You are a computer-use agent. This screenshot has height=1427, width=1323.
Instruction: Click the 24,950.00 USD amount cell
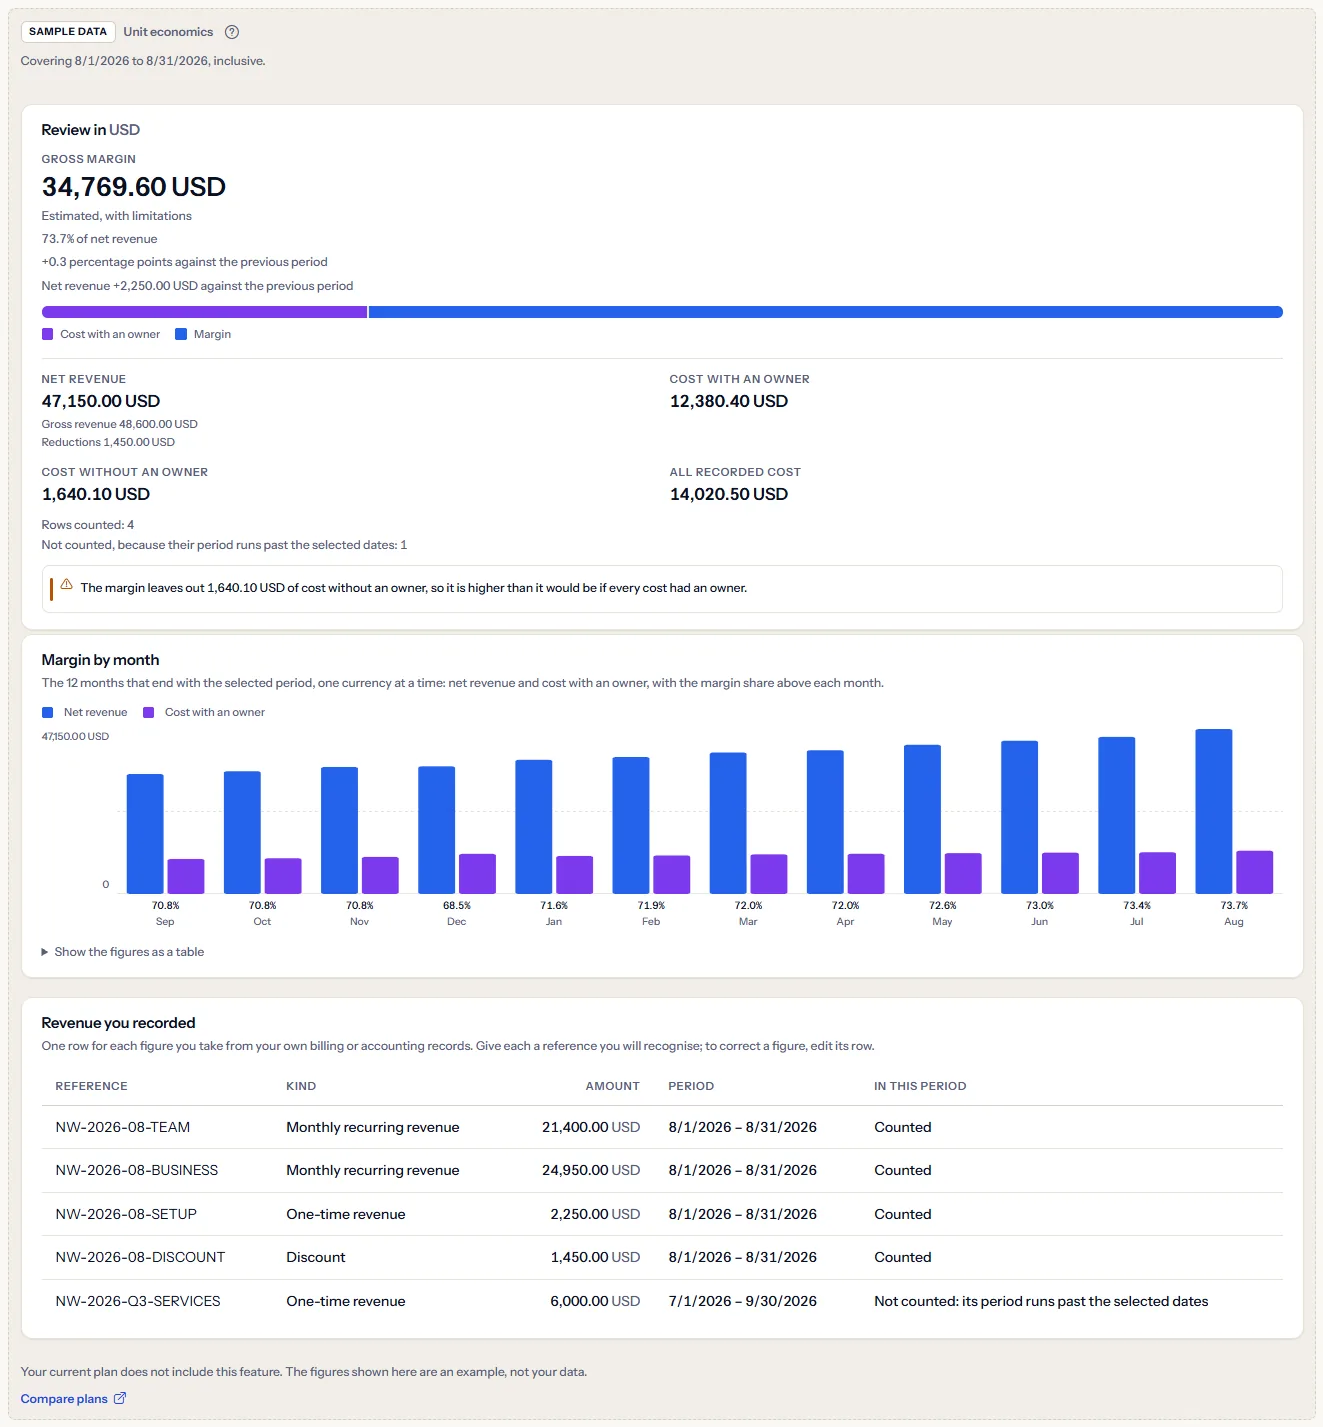click(591, 1170)
